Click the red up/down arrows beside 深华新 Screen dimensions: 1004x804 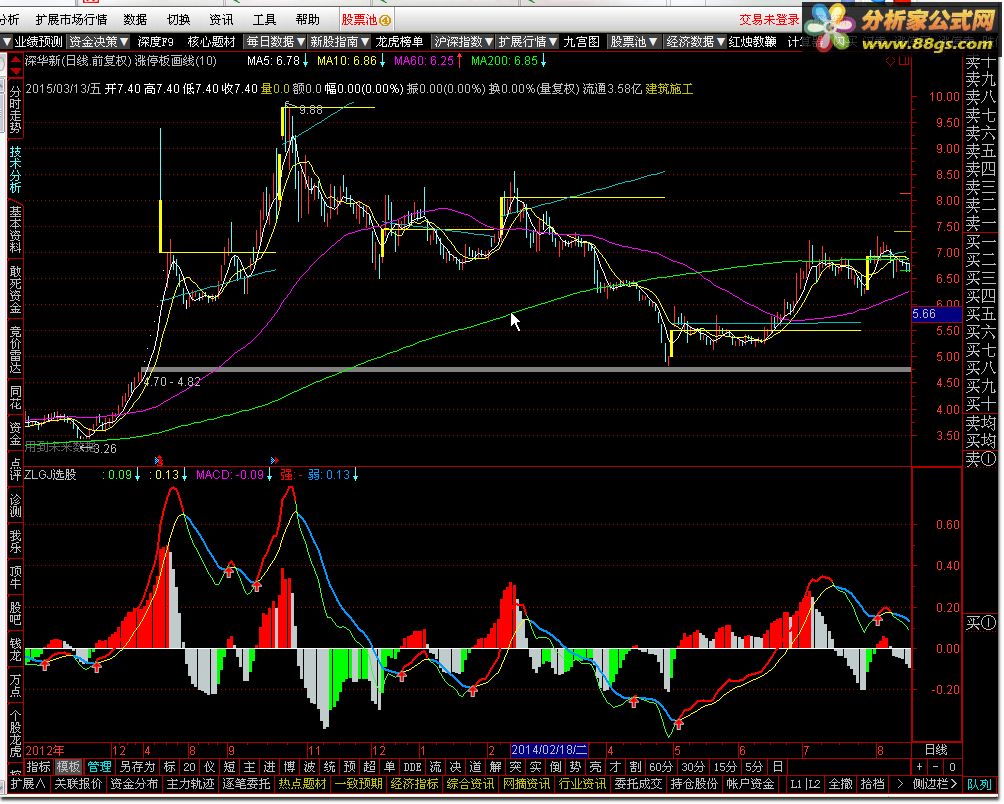coord(15,65)
